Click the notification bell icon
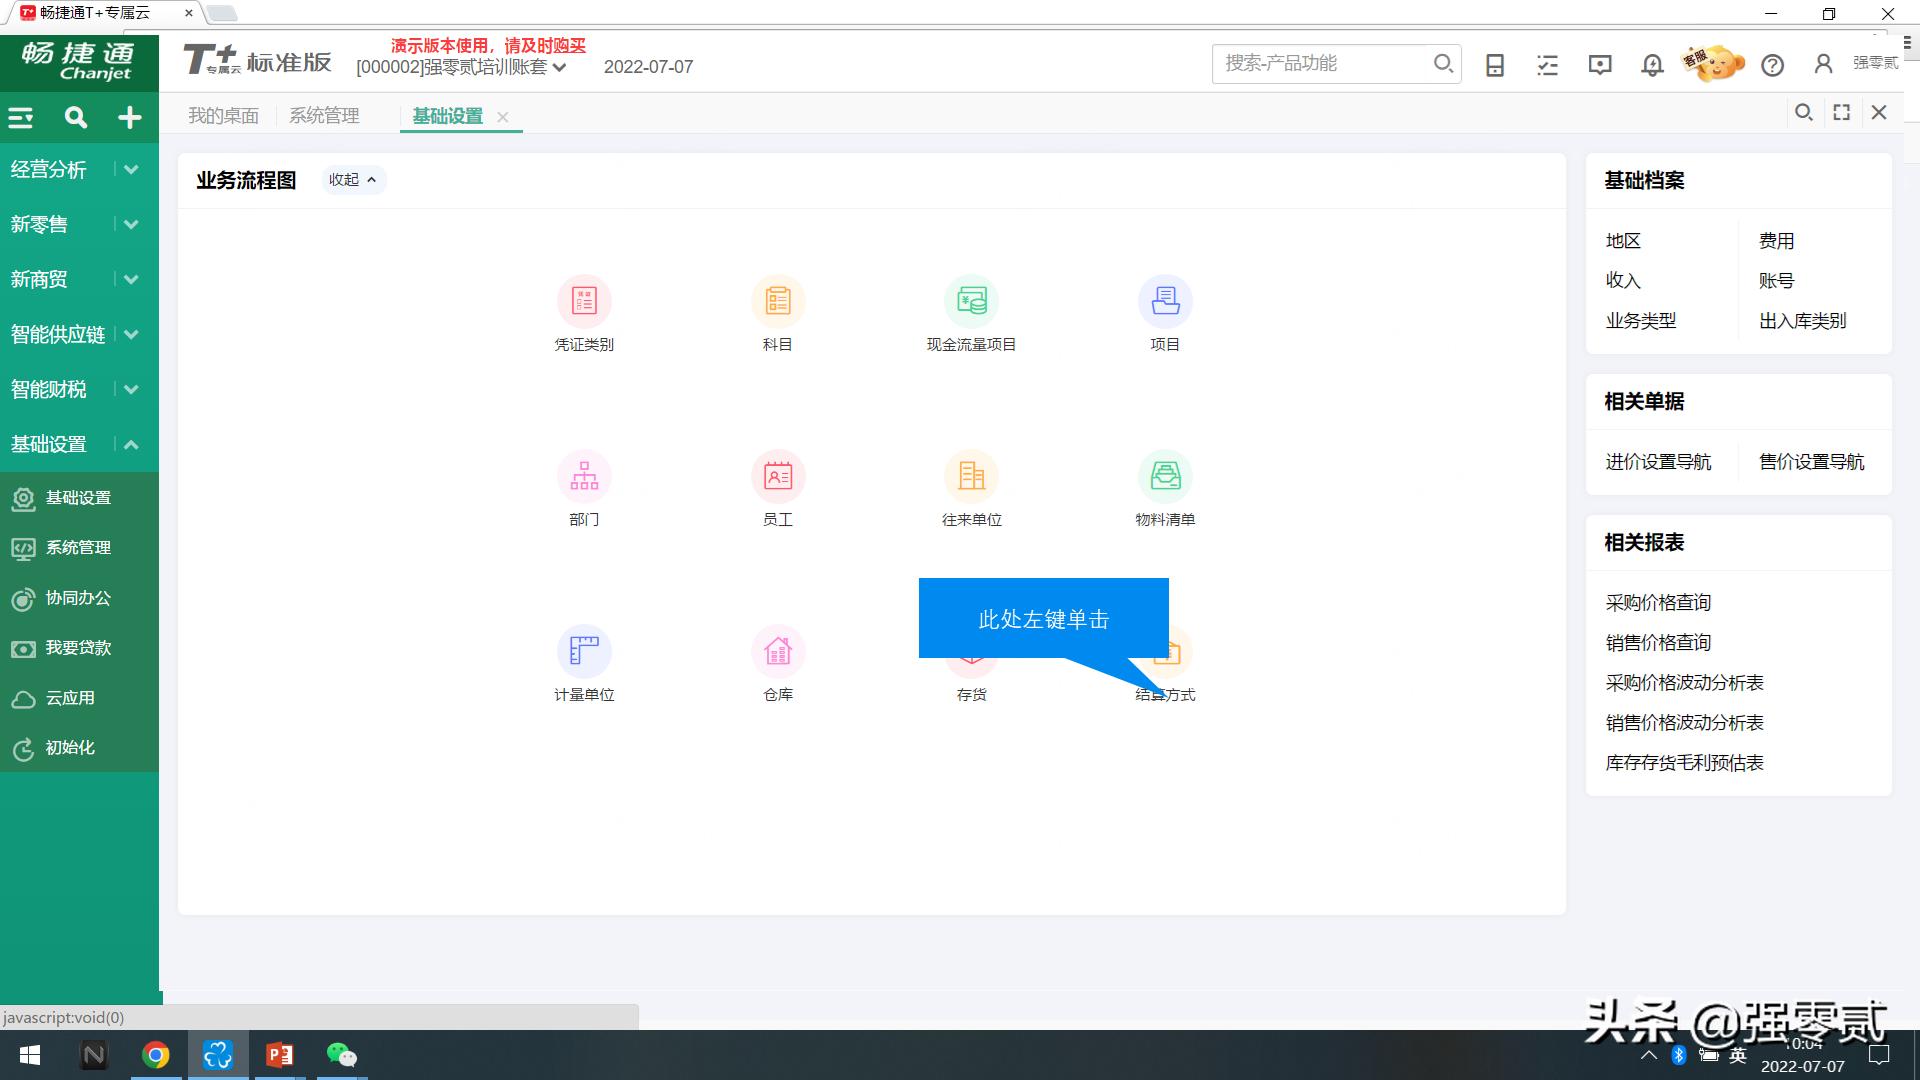The height and width of the screenshot is (1080, 1920). pyautogui.click(x=1651, y=64)
